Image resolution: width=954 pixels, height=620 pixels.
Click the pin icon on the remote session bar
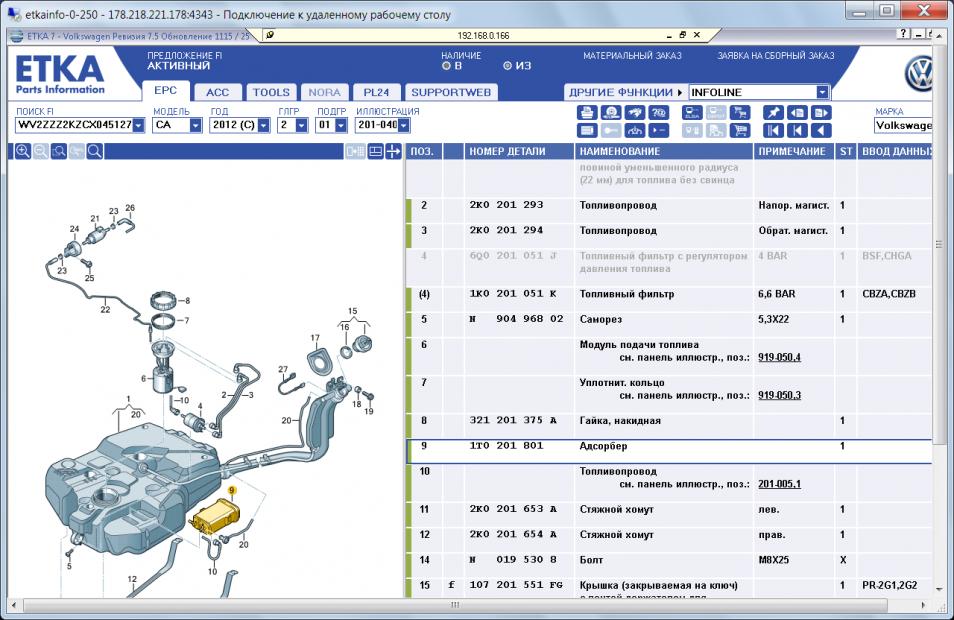pyautogui.click(x=270, y=35)
